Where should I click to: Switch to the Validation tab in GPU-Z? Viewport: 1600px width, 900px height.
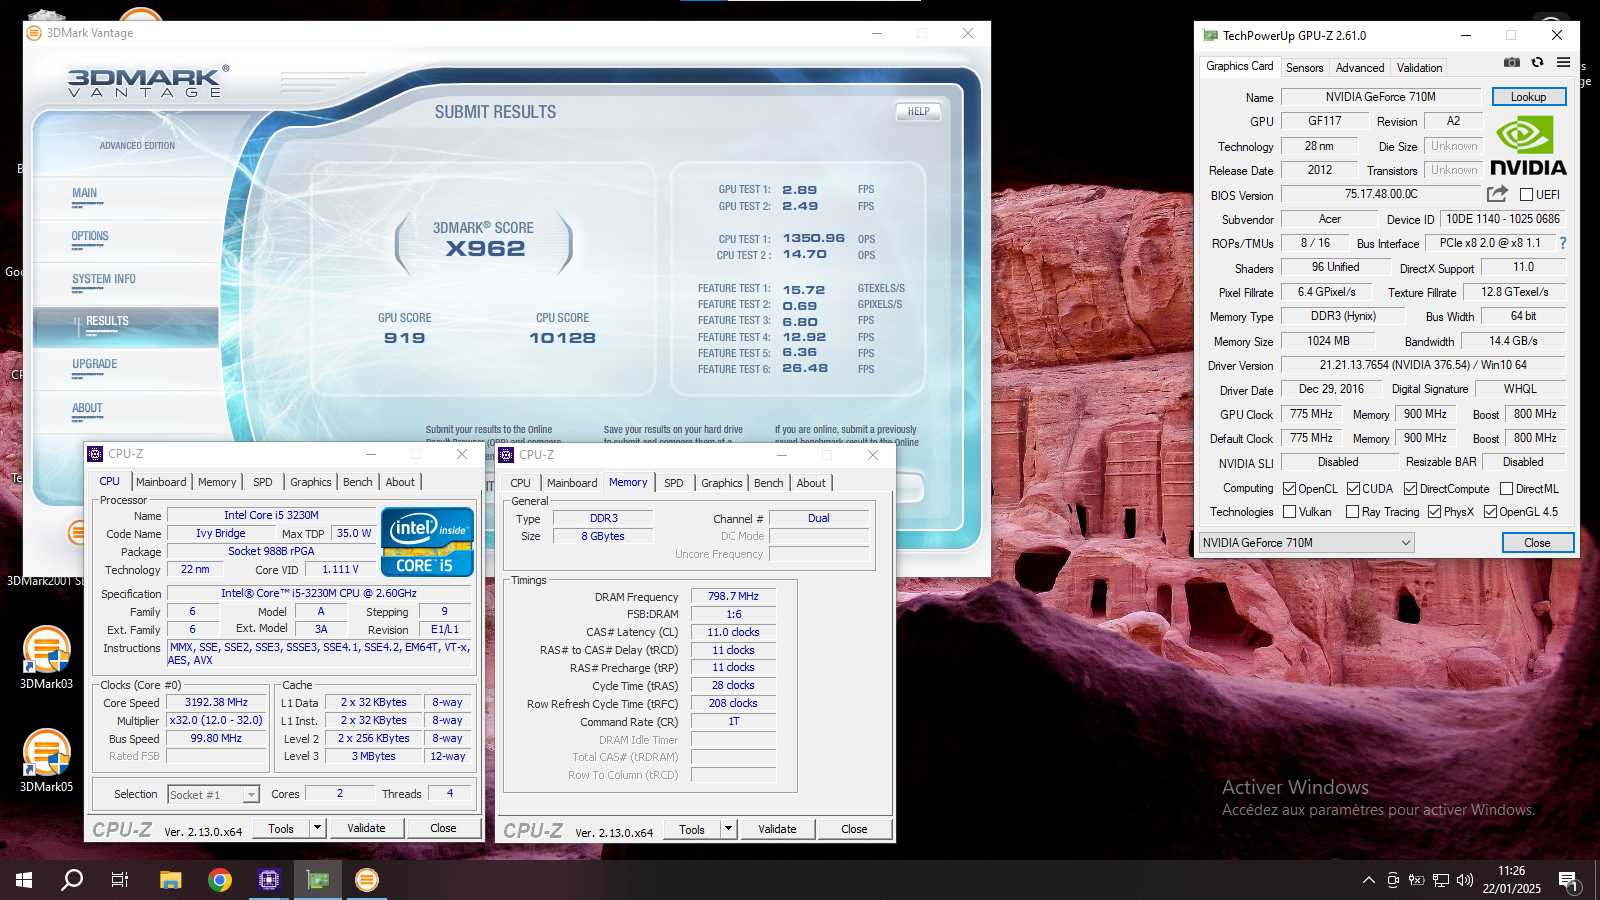click(1419, 68)
